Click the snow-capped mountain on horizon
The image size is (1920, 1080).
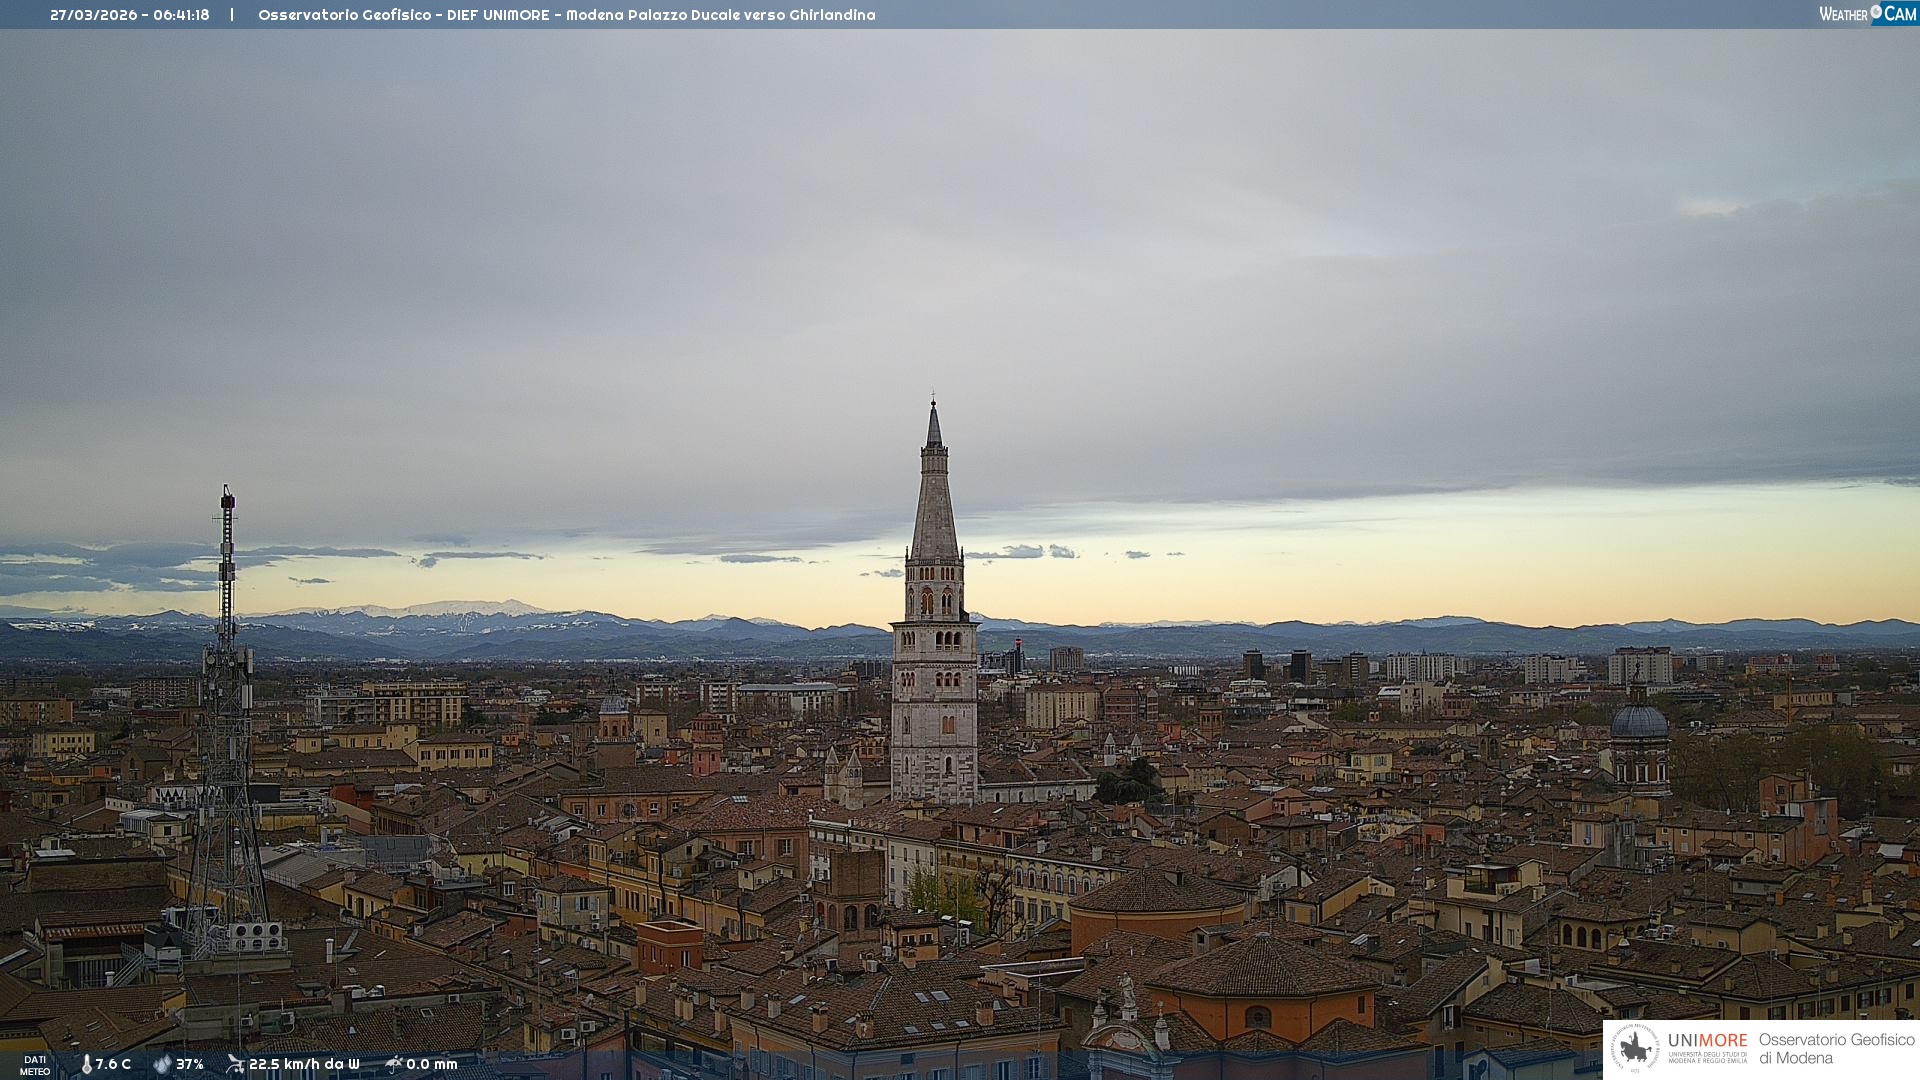pyautogui.click(x=450, y=610)
